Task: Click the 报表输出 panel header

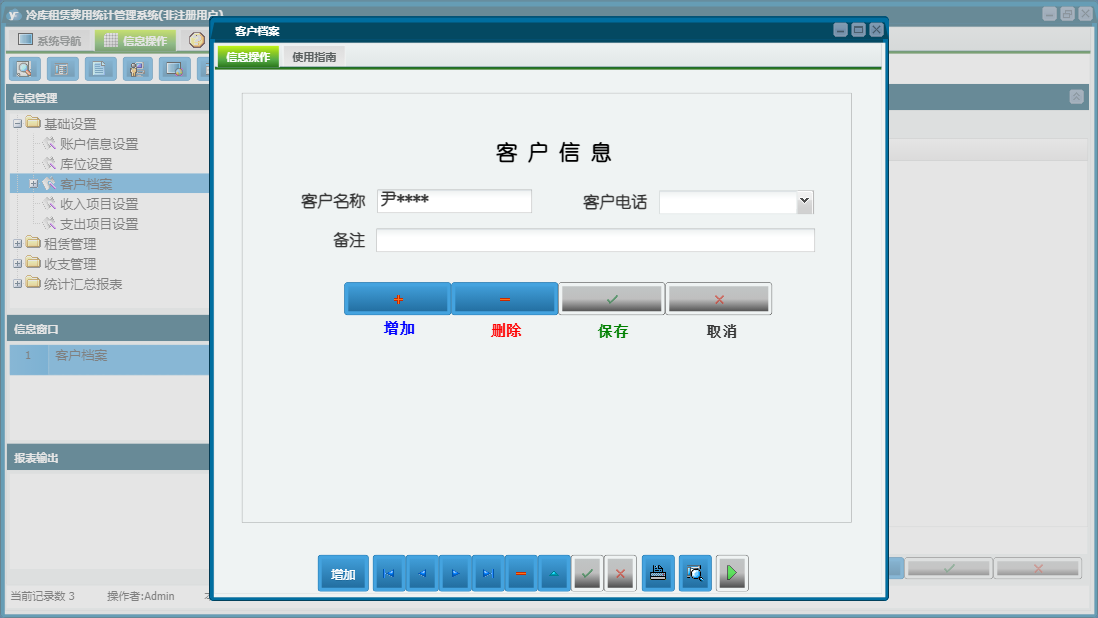Action: coord(108,458)
